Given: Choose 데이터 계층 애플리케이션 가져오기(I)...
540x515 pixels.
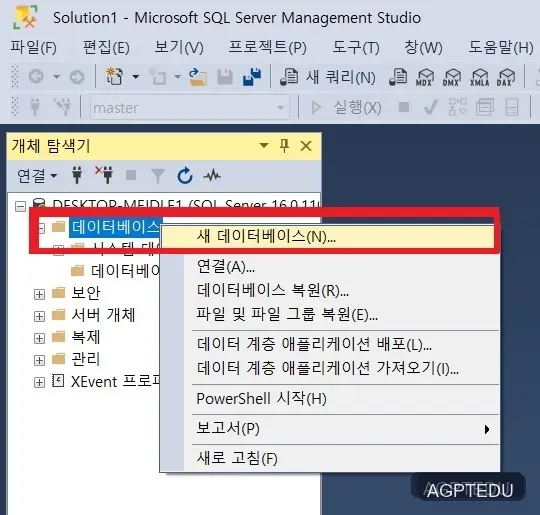Looking at the screenshot, I should (330, 368).
